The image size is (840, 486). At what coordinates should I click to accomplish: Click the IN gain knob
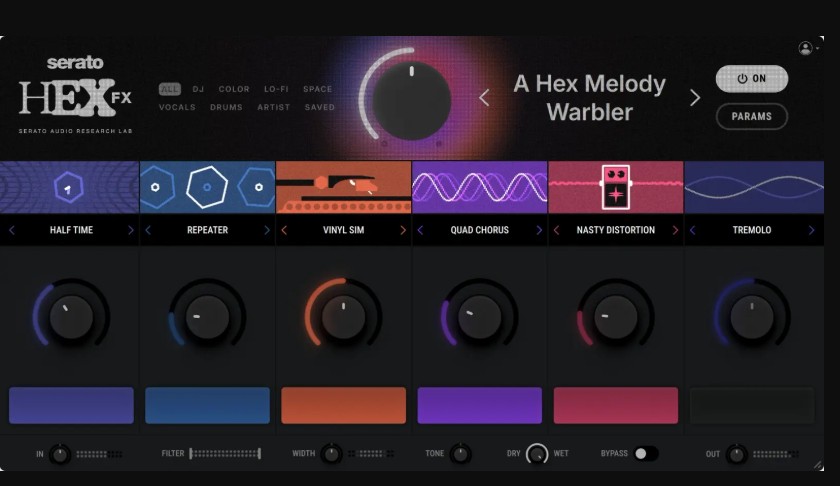[x=59, y=454]
